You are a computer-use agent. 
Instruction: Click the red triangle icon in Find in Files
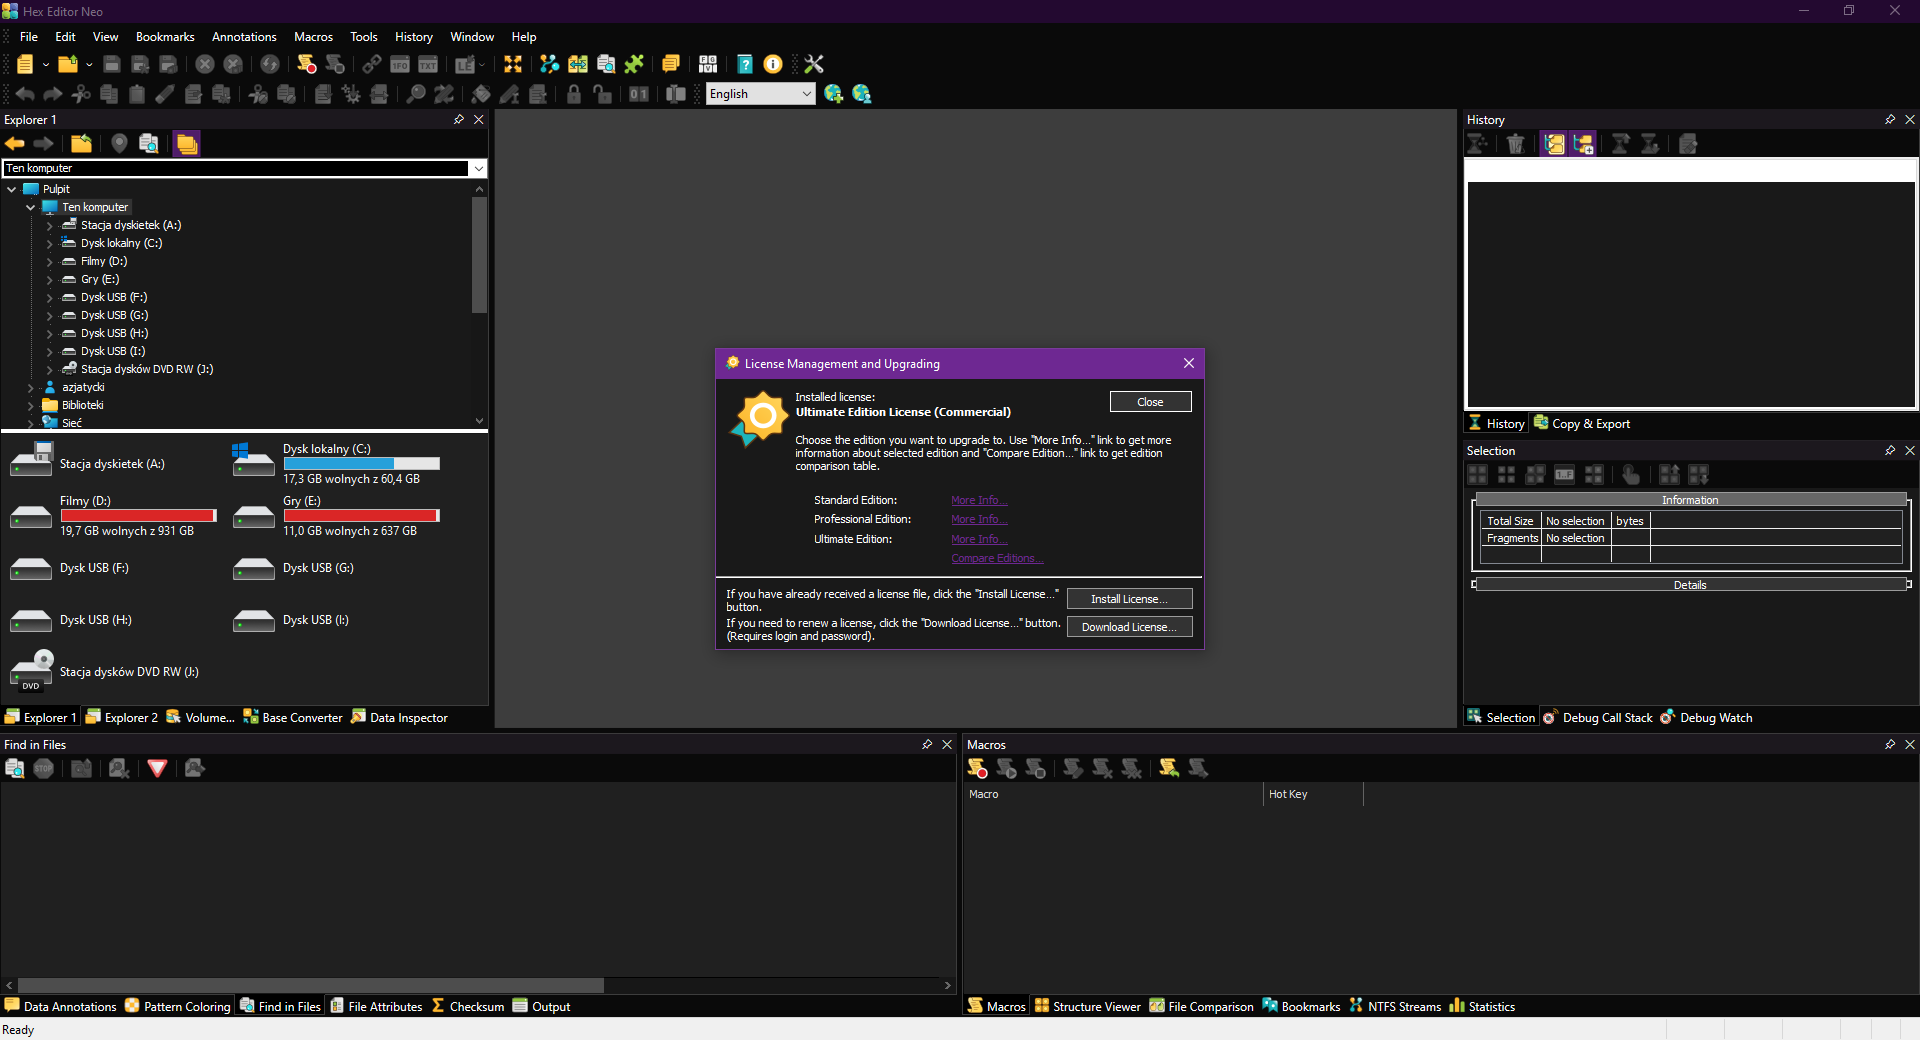click(157, 768)
